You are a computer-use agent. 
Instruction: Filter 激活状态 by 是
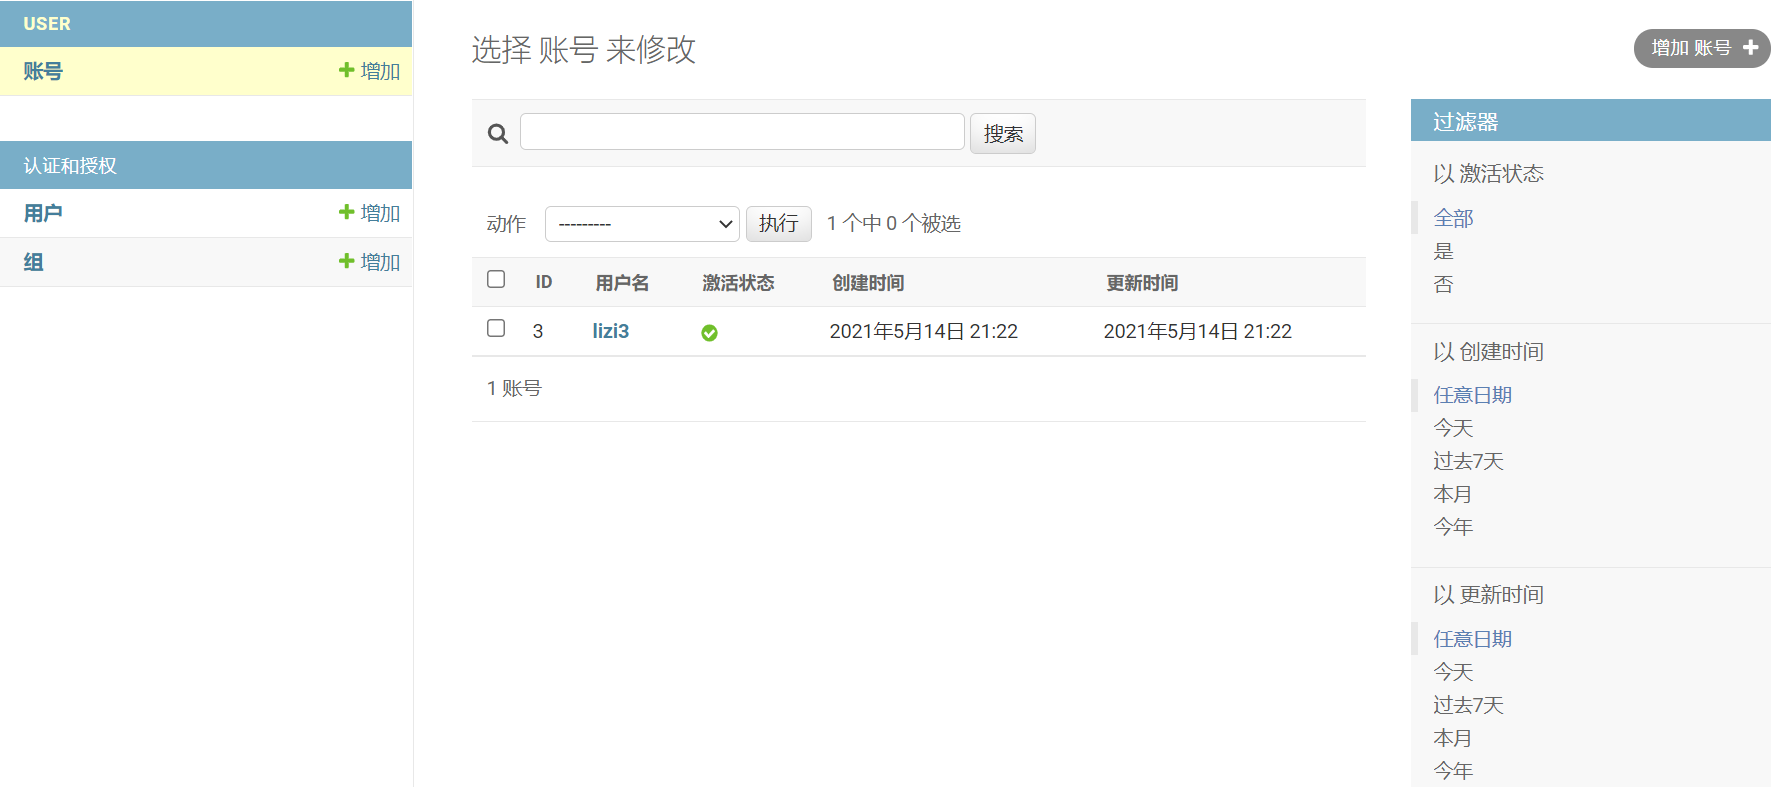coord(1444,251)
